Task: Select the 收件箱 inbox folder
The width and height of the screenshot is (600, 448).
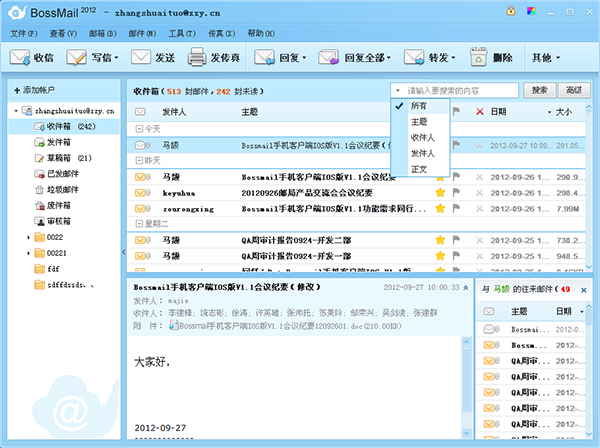Action: (x=64, y=126)
